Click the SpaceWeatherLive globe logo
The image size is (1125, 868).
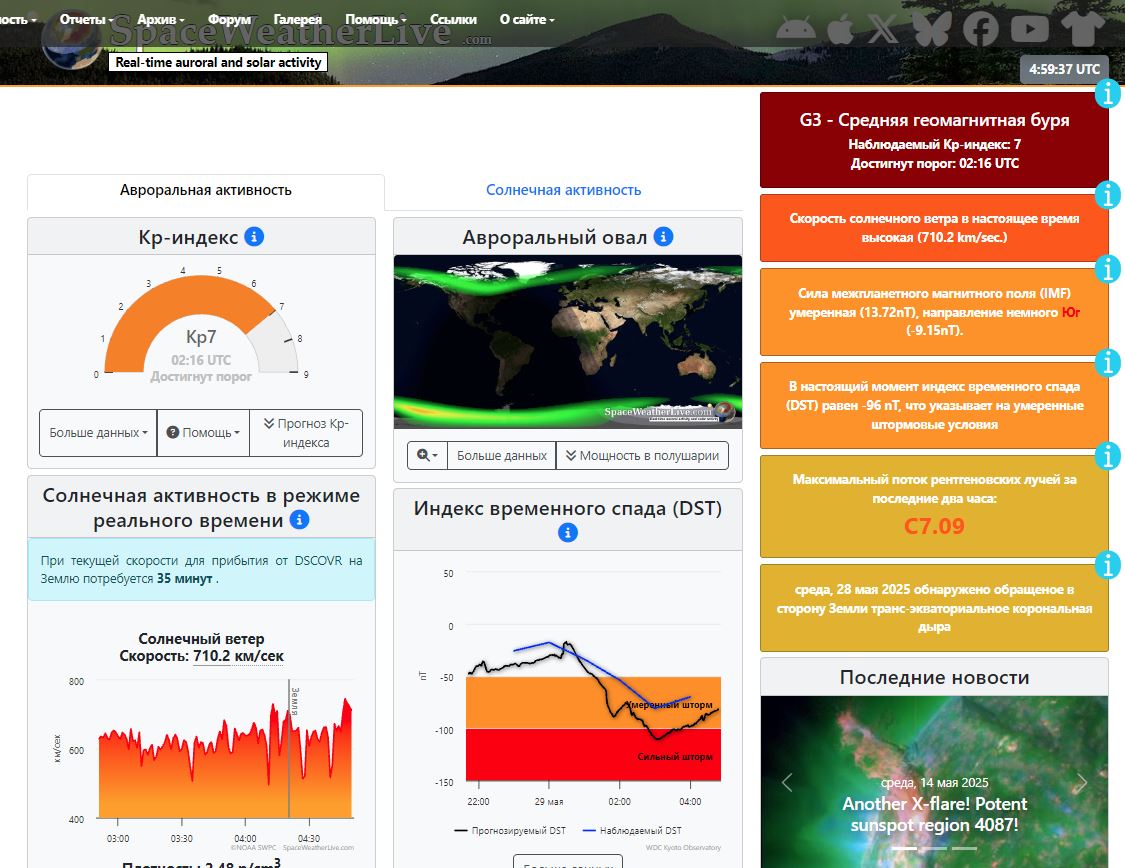[x=70, y=42]
